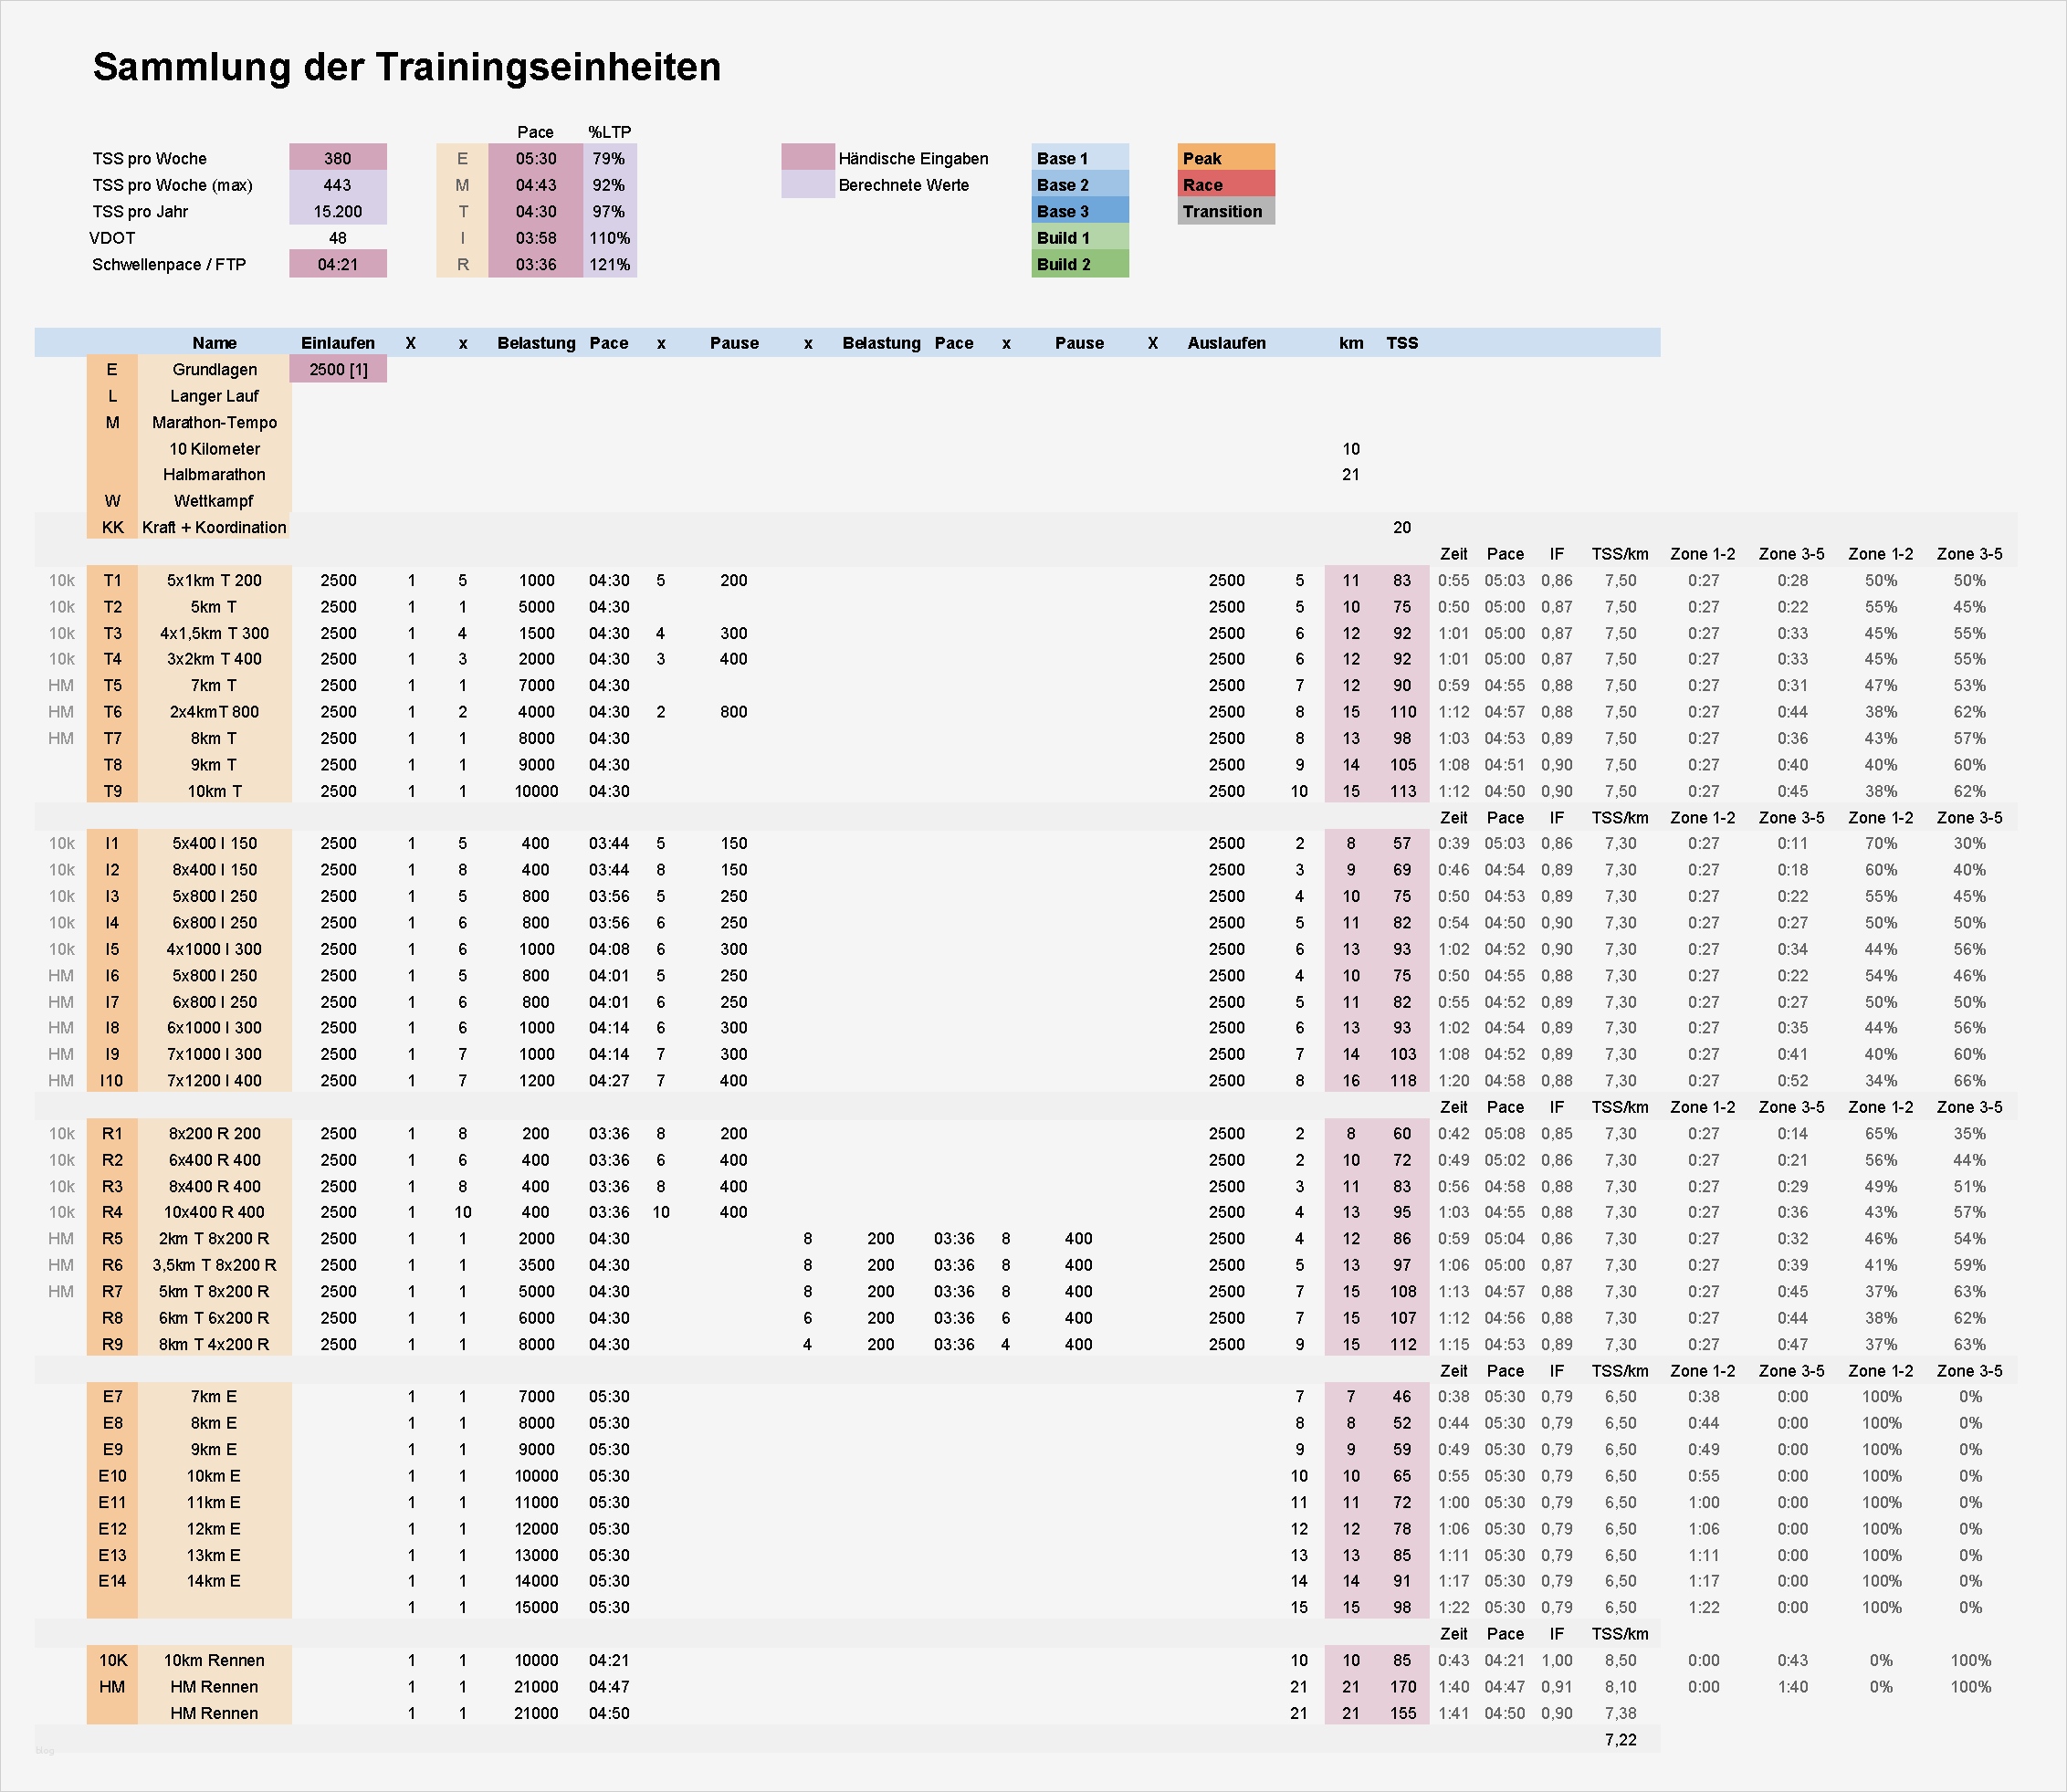Screen dimensions: 2067x1792
Task: Click the TSS pro Woche value 380
Action: [x=337, y=158]
